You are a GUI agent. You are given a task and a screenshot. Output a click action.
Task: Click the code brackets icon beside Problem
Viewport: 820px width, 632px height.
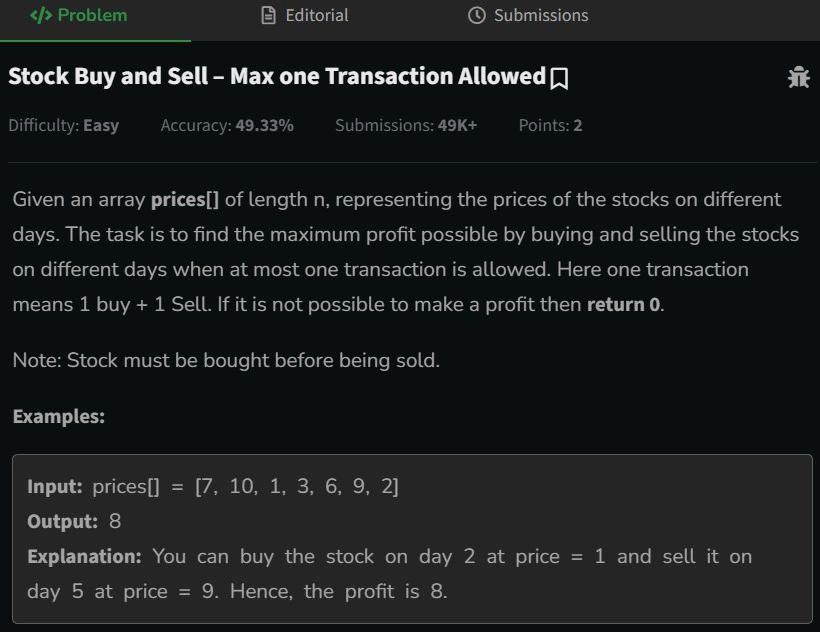(x=41, y=15)
